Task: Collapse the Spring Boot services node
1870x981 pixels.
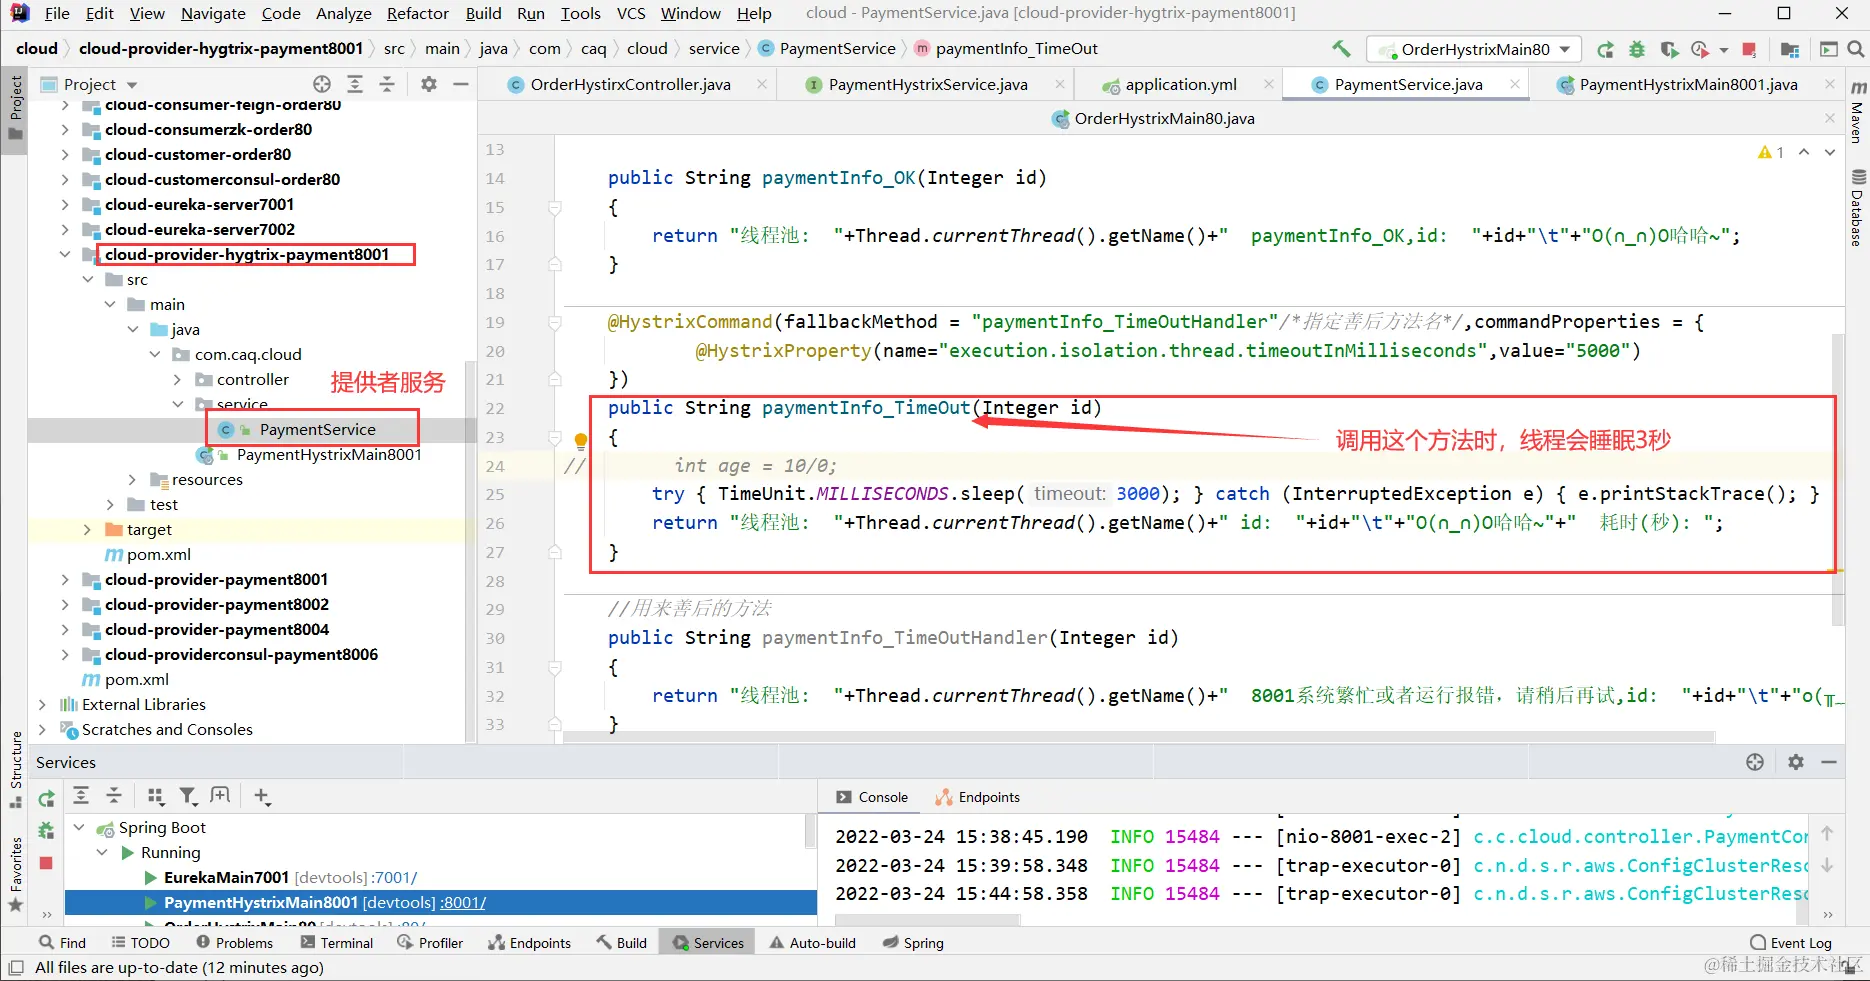Action: point(79,827)
